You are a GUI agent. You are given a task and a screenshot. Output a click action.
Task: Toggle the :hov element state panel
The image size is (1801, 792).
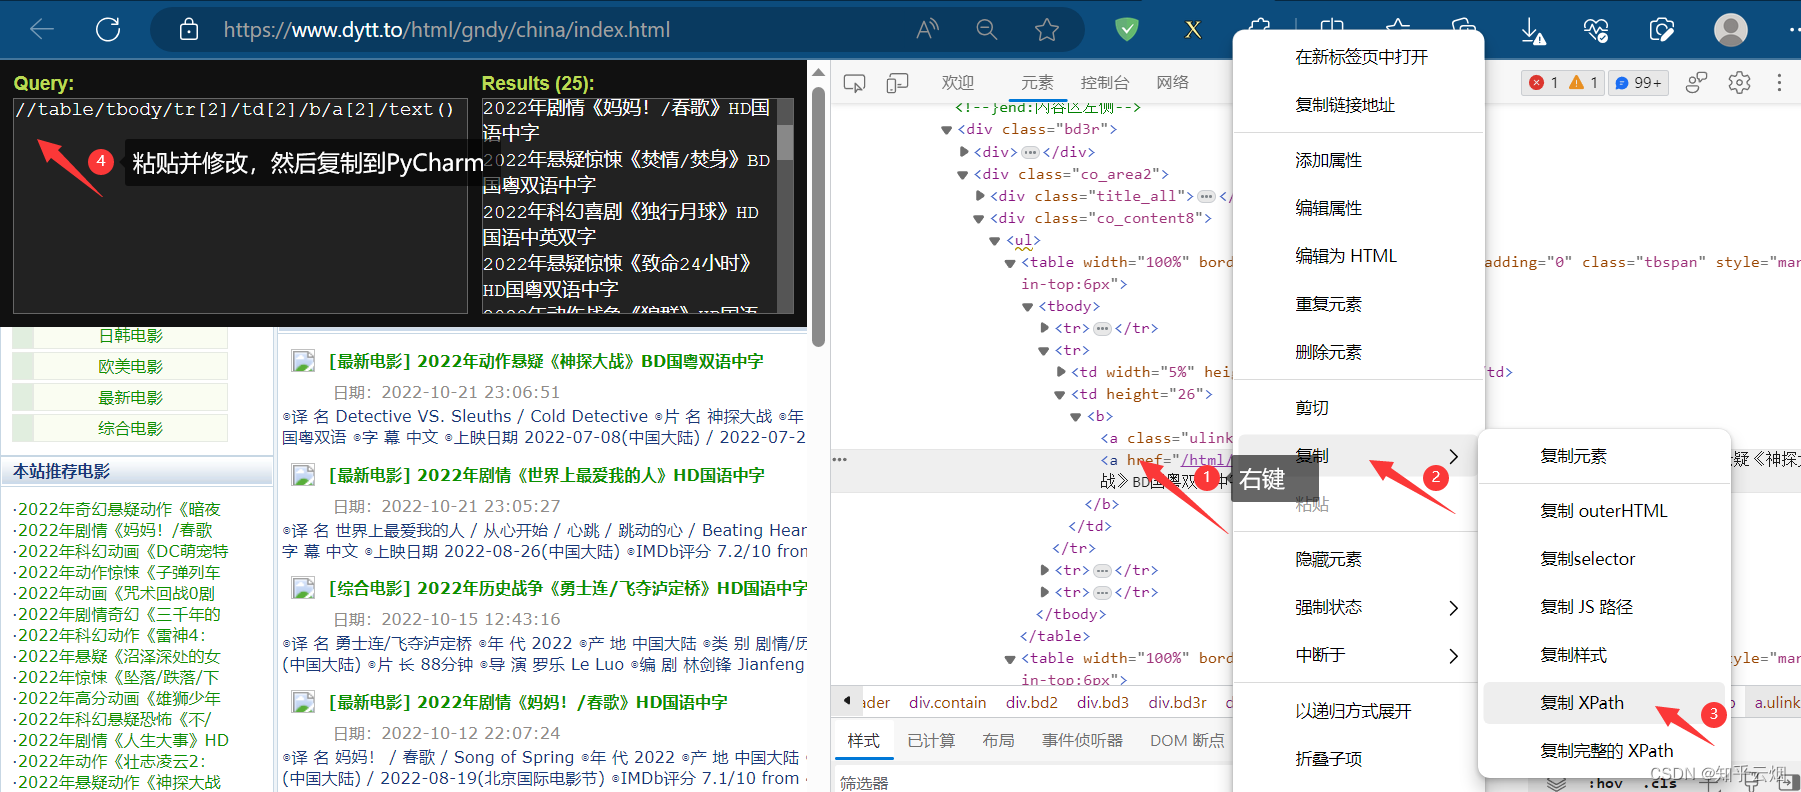pos(1605,783)
